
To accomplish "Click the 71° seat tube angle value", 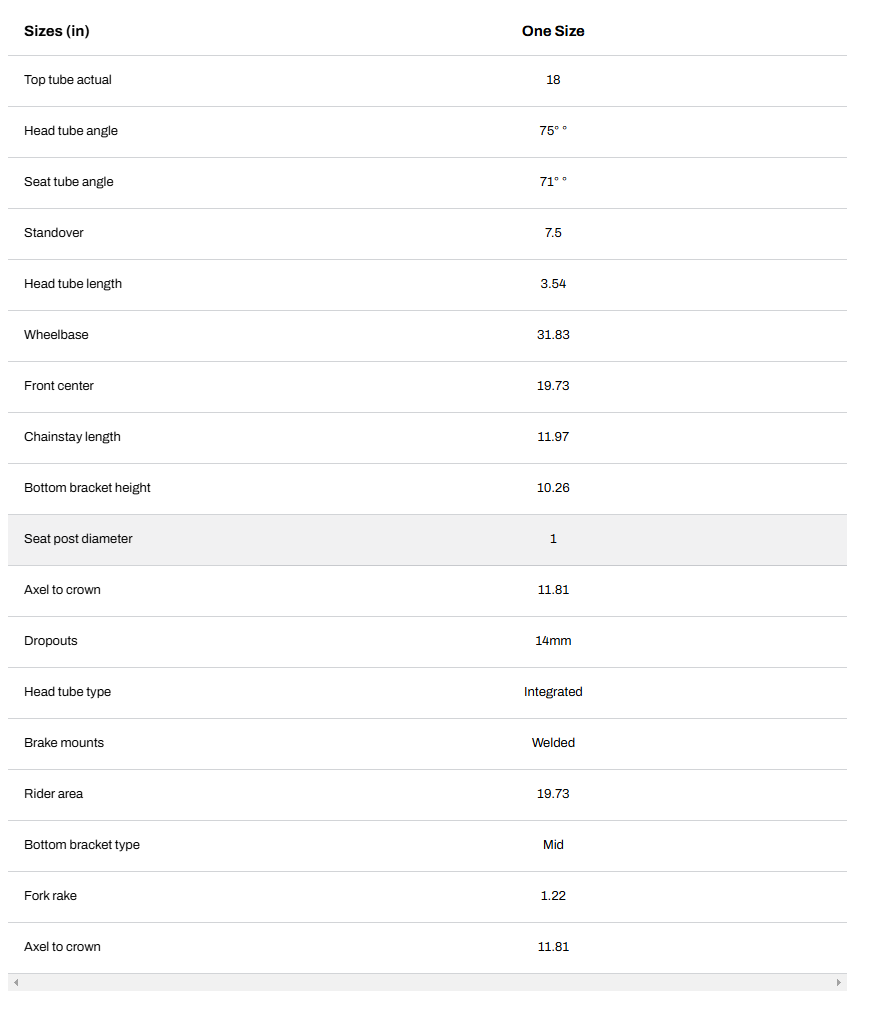I will [x=553, y=182].
